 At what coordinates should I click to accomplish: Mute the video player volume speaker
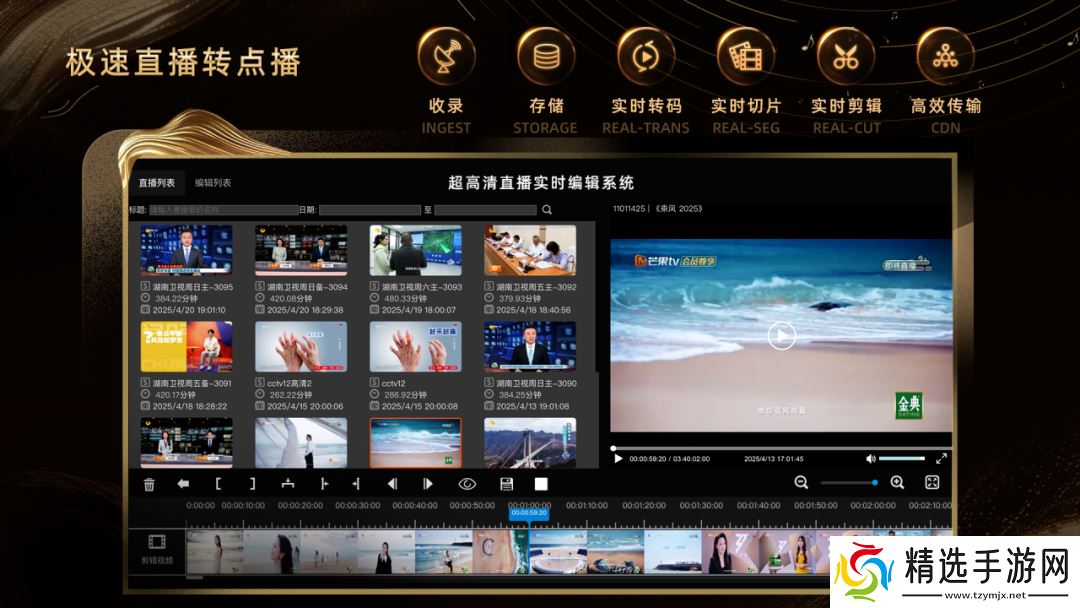tap(871, 458)
